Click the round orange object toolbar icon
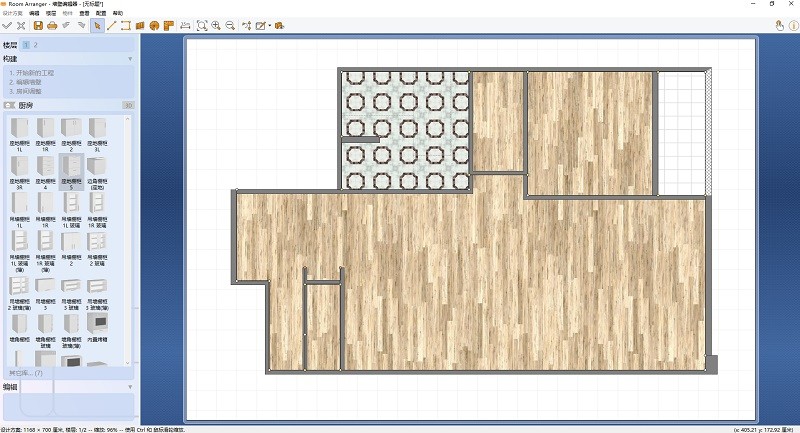Image resolution: width=800 pixels, height=433 pixels. point(154,26)
